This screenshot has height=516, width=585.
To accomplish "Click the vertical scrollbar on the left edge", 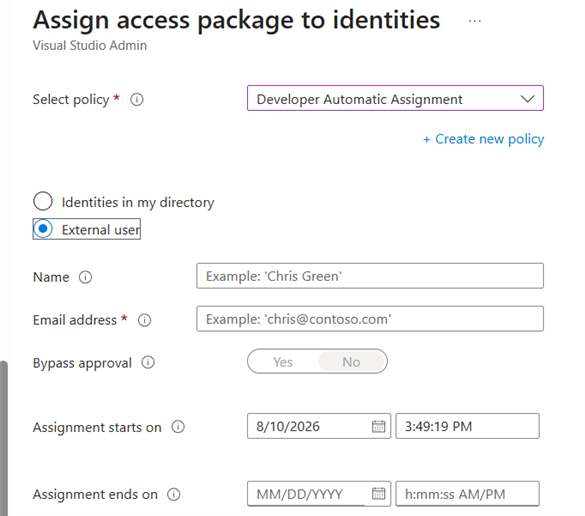I will click(x=3, y=438).
